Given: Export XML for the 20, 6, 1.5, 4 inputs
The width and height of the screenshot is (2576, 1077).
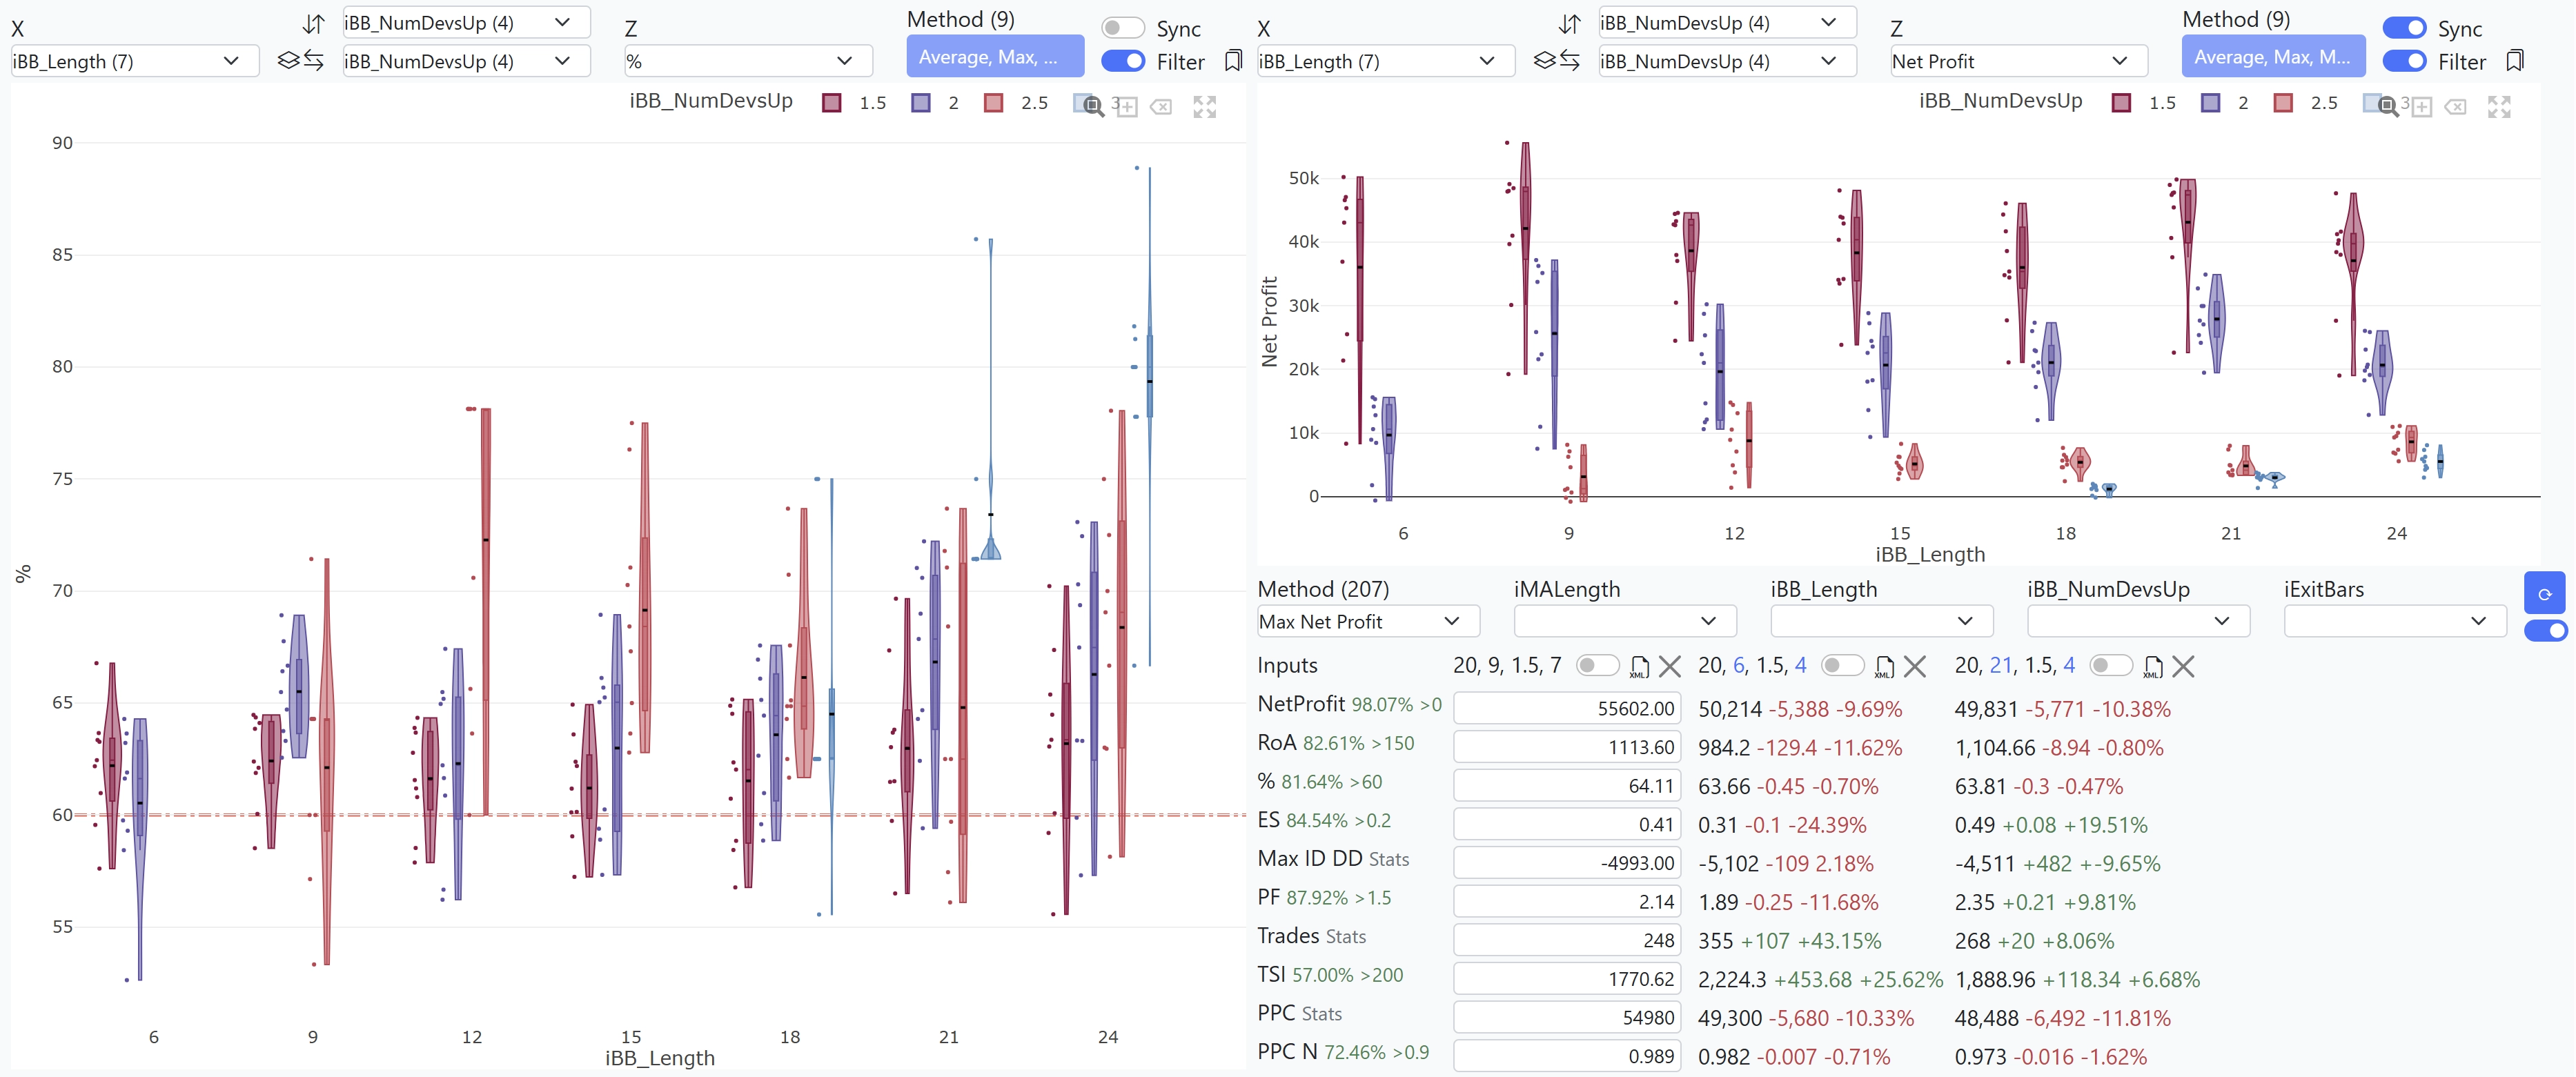Looking at the screenshot, I should click(1884, 666).
